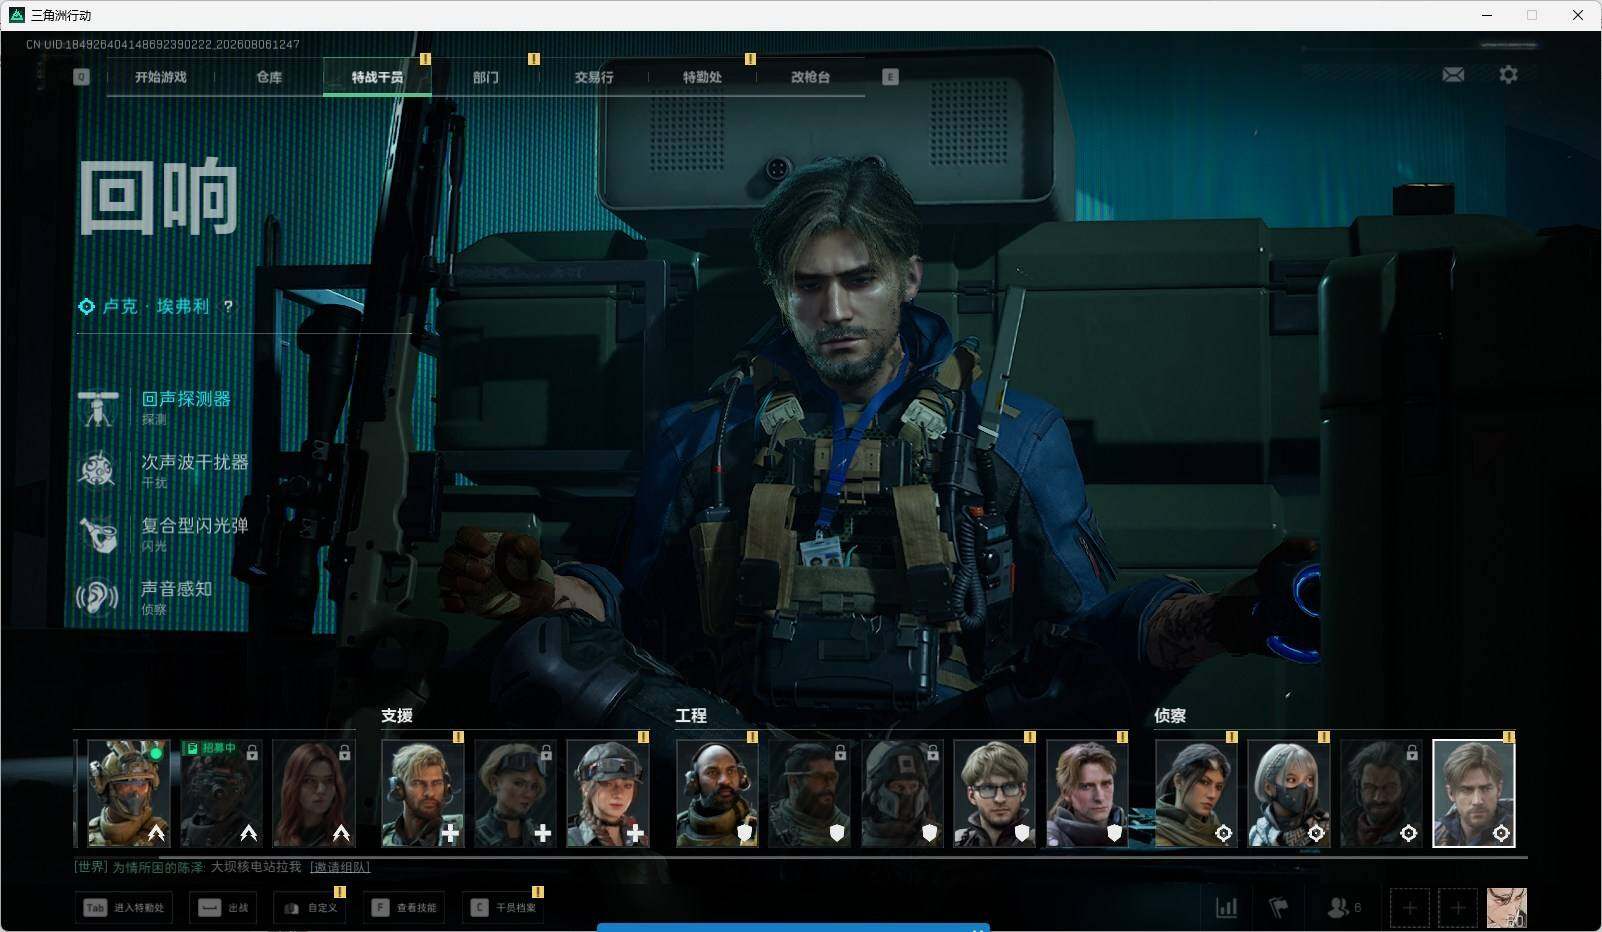
Task: Select the locked support operator with goggles
Action: [515, 793]
